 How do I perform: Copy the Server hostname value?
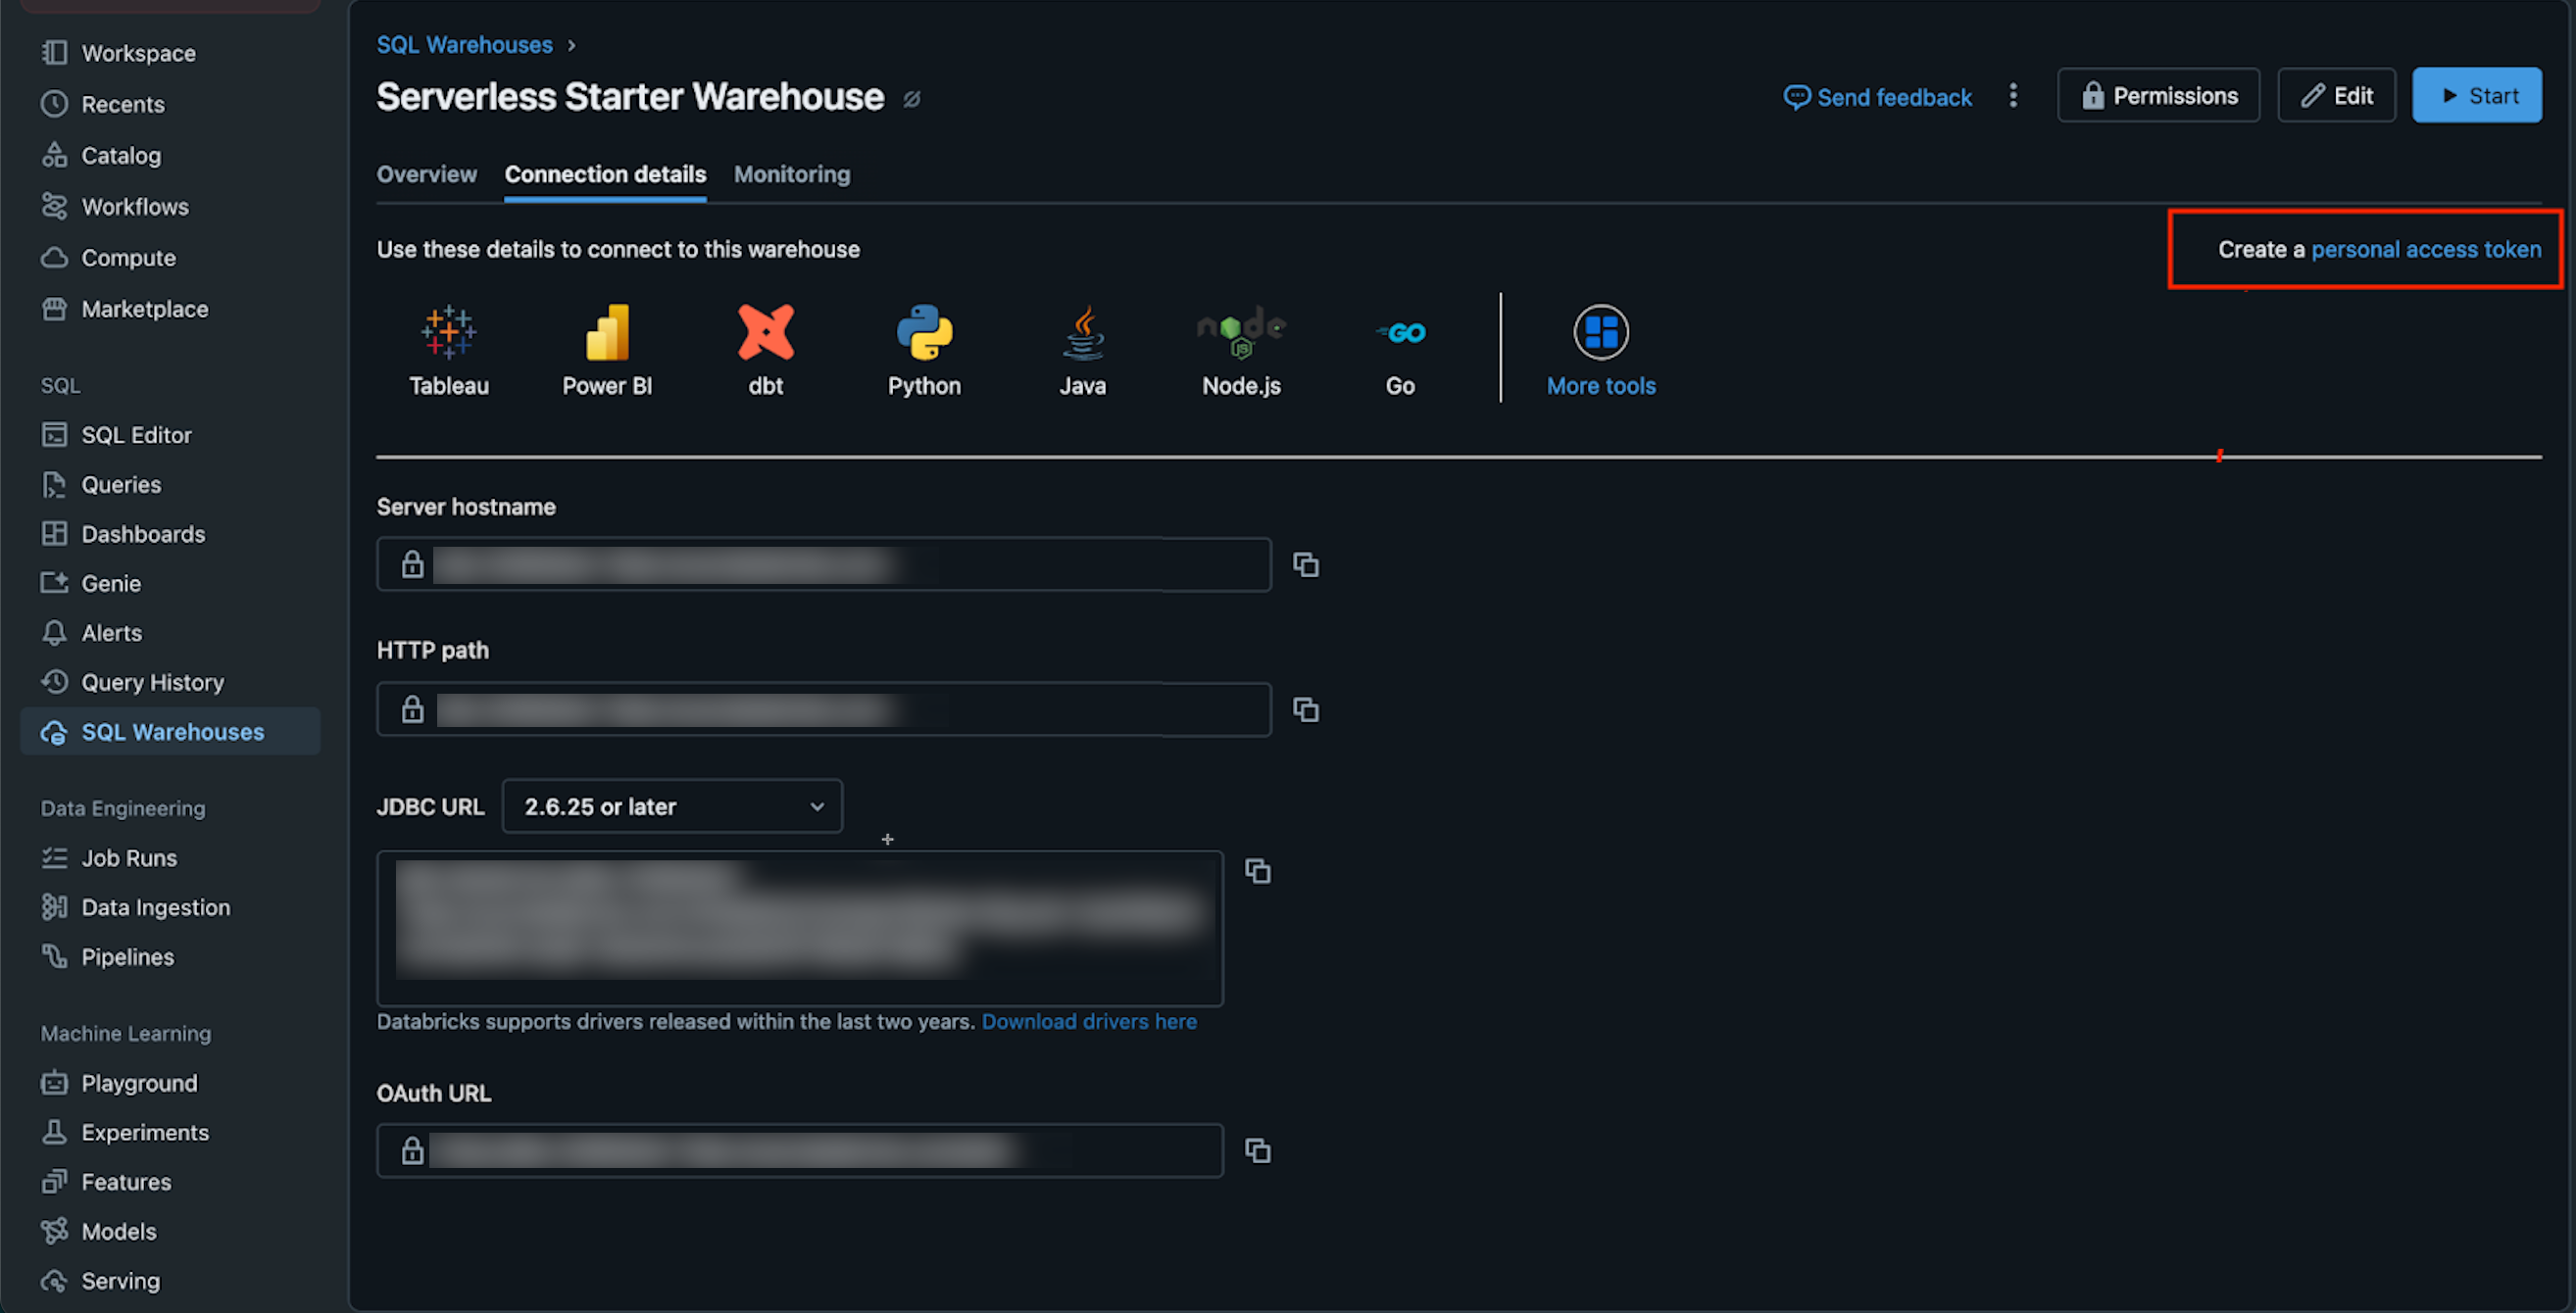1305,564
